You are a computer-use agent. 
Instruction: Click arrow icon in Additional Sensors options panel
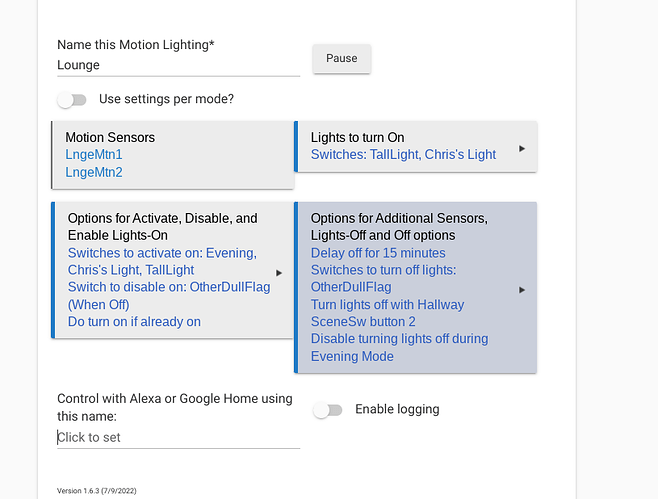coord(522,290)
